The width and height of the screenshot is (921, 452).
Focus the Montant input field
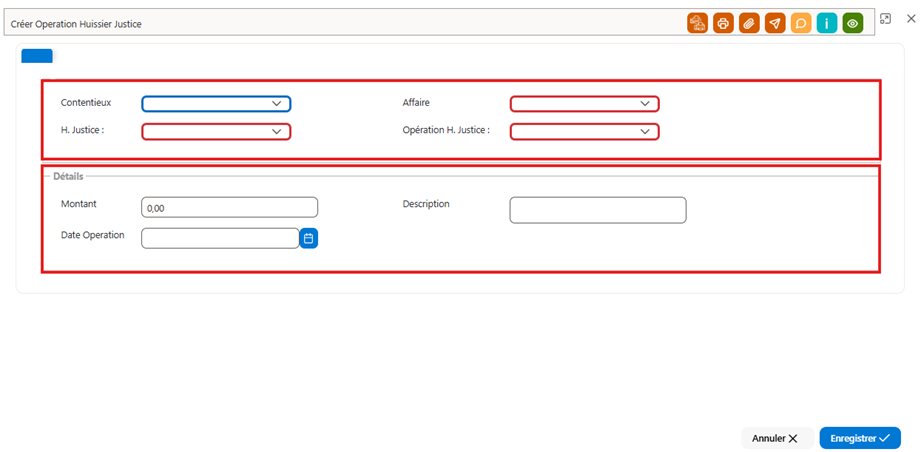click(x=230, y=207)
